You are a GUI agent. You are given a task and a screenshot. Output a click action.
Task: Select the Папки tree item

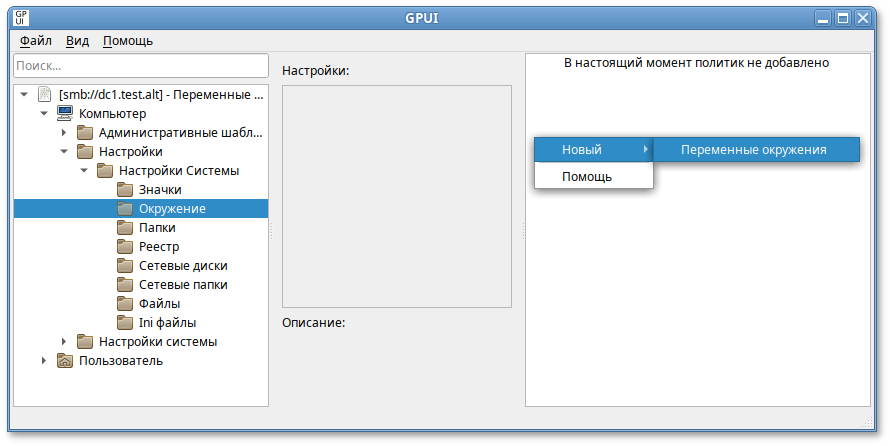[x=157, y=228]
